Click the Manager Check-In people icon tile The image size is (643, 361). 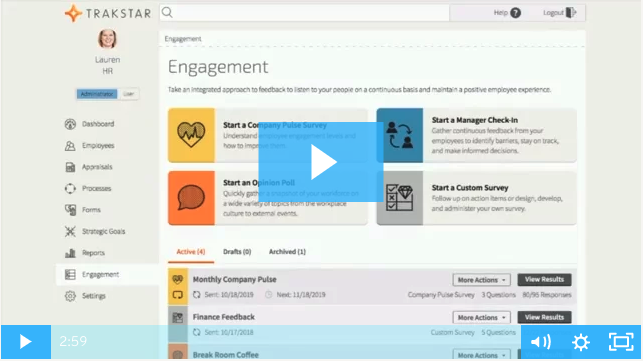click(400, 135)
